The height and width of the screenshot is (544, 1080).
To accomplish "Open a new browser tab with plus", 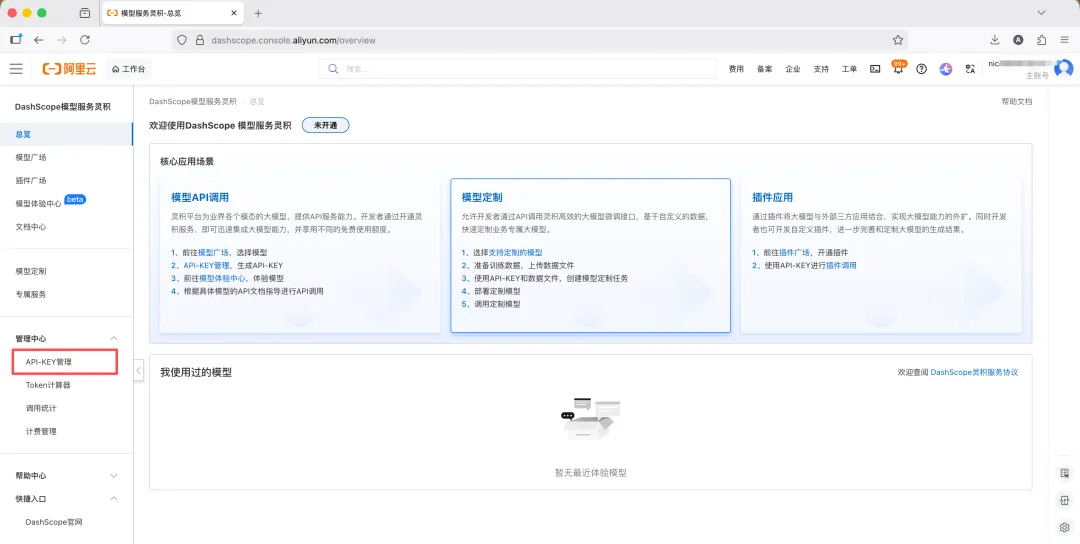I will click(258, 13).
